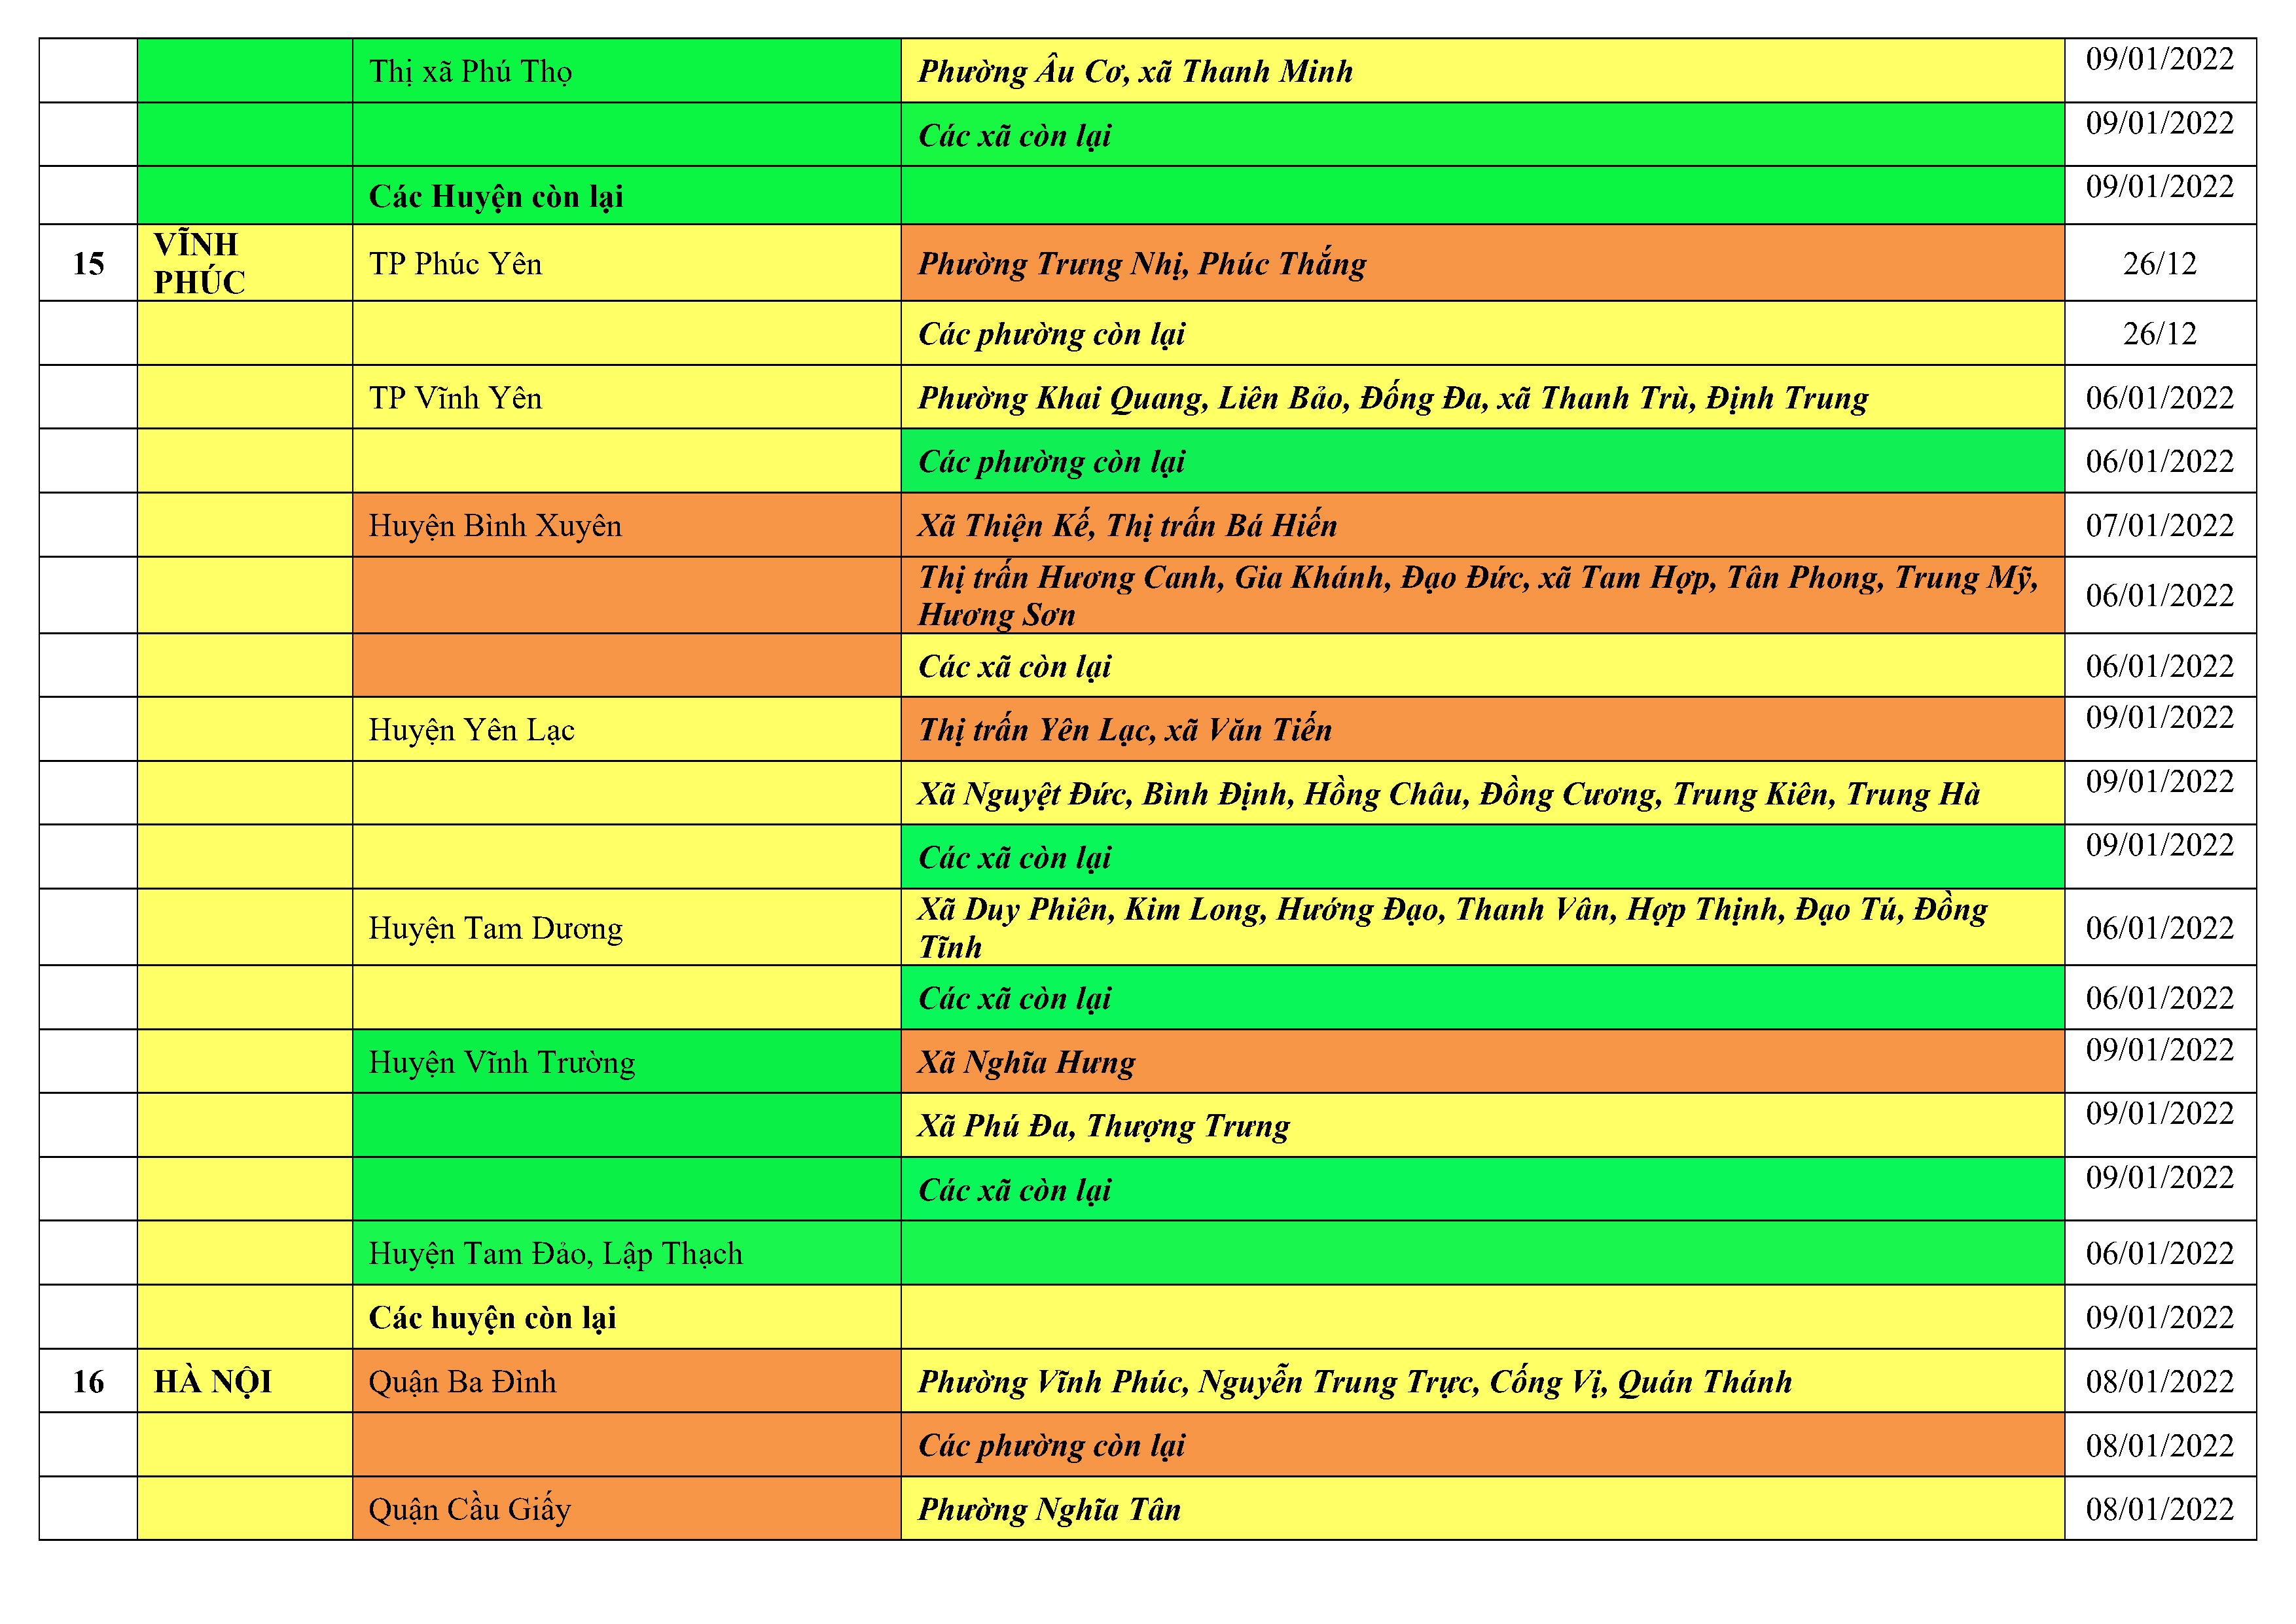
Task: Click the 07/01/2022 date cell
Action: point(2159,526)
